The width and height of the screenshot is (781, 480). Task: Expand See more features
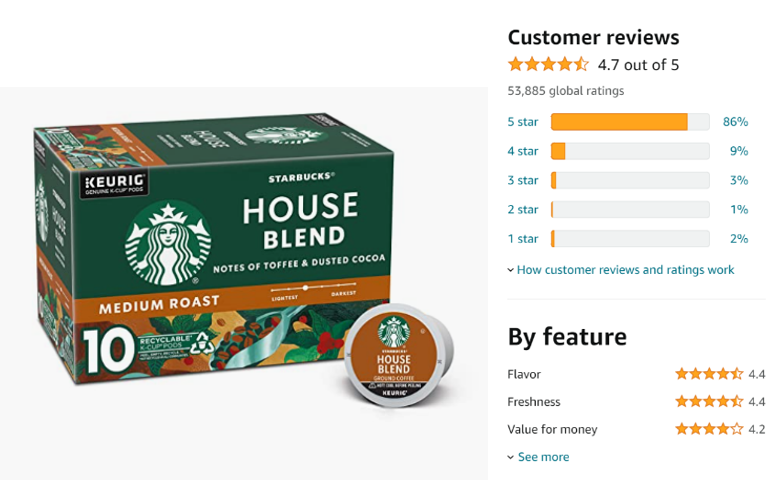pos(543,457)
